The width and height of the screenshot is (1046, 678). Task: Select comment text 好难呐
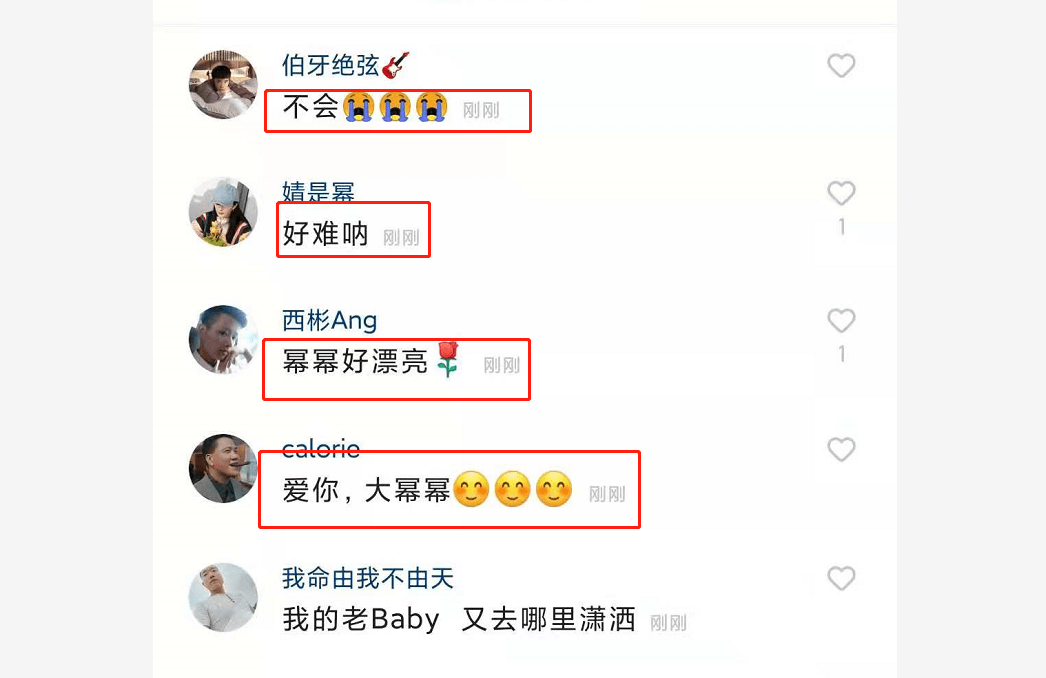coord(326,234)
